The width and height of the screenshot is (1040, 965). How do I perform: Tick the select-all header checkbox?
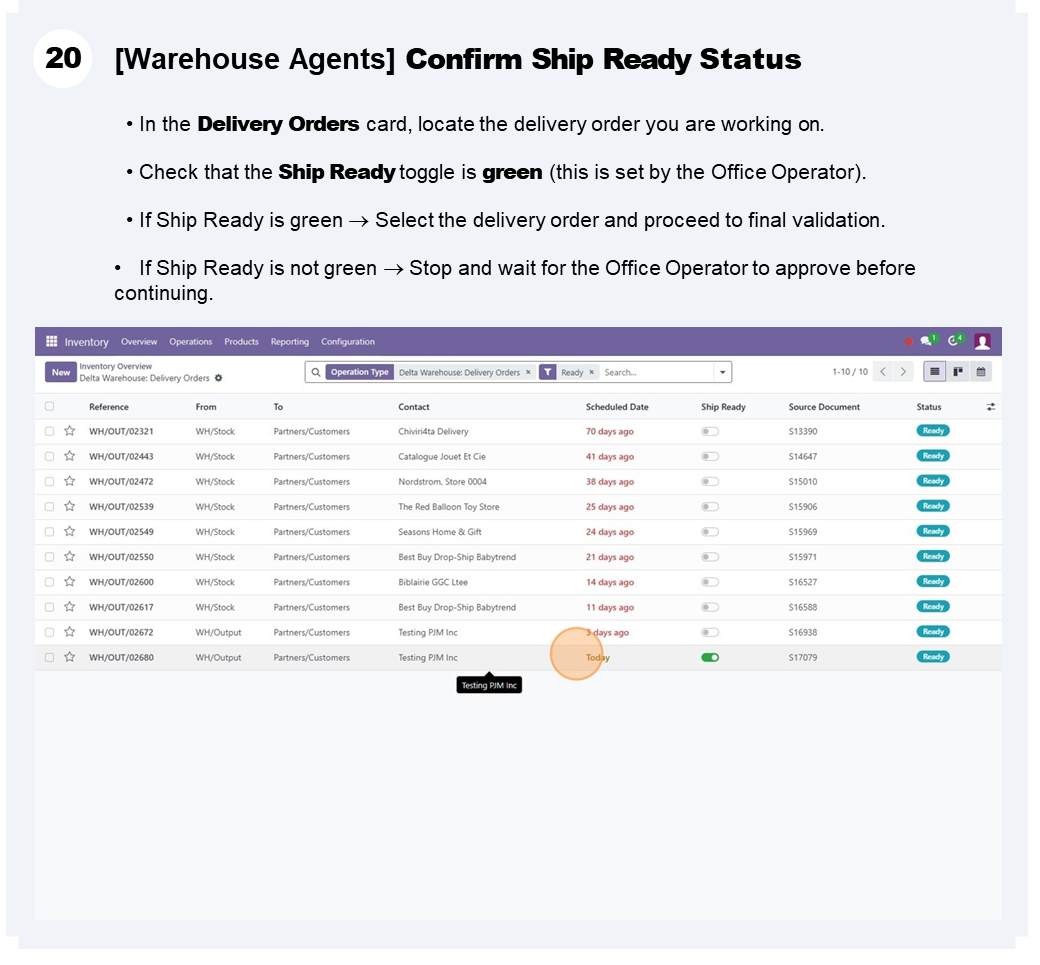(x=49, y=406)
